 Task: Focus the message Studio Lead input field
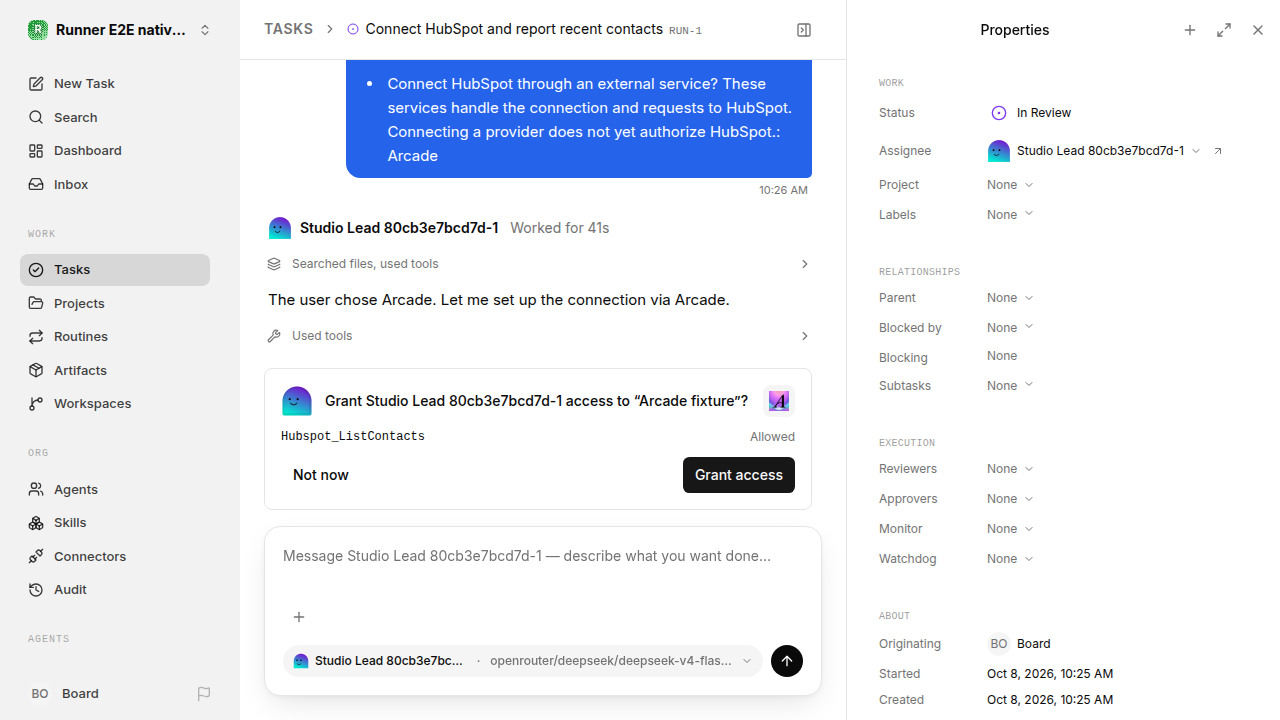click(543, 556)
